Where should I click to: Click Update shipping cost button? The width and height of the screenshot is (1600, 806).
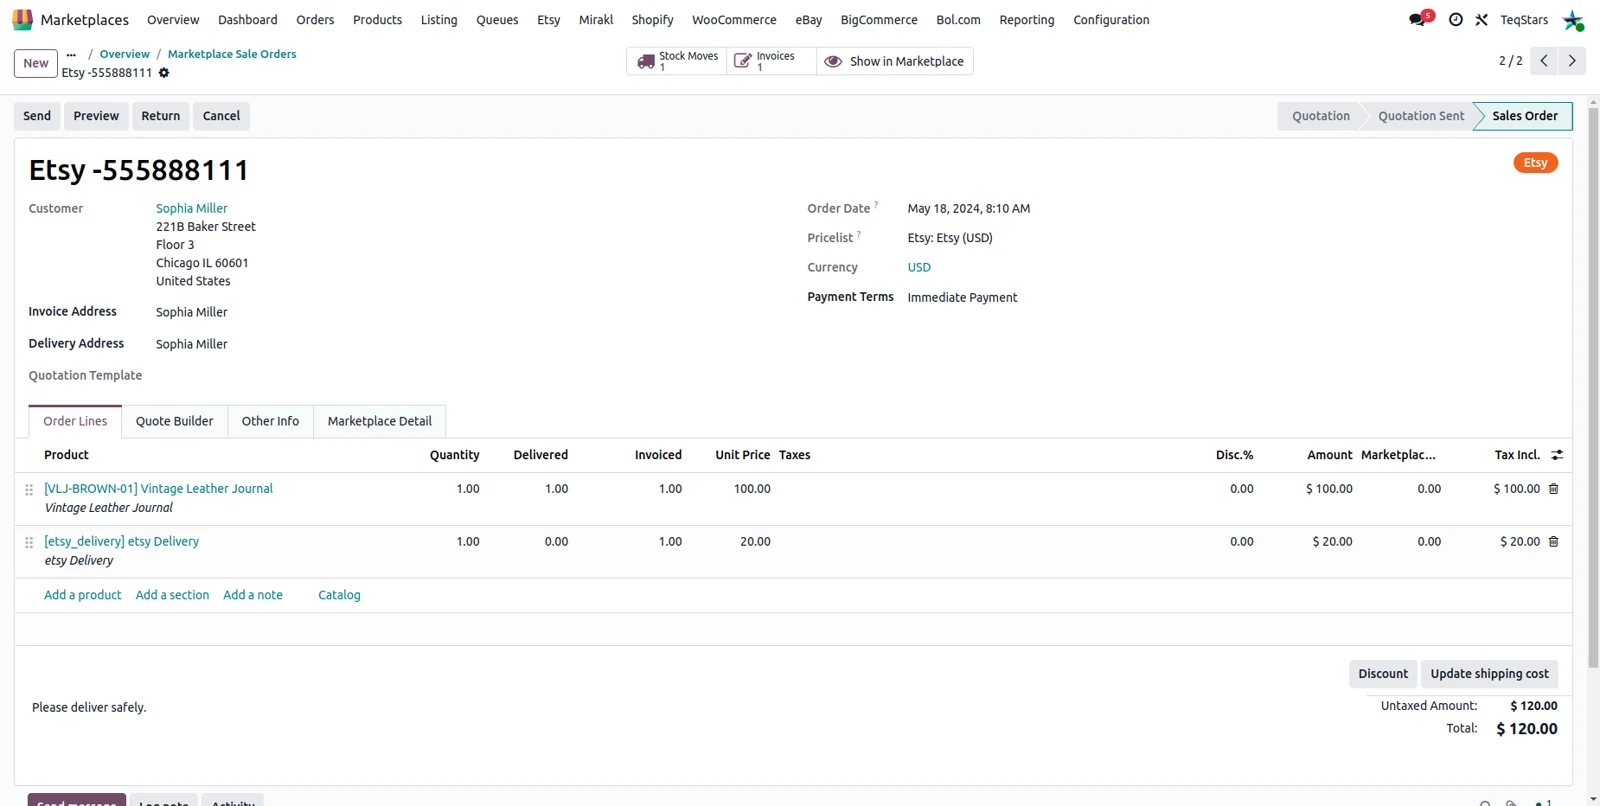1489,674
